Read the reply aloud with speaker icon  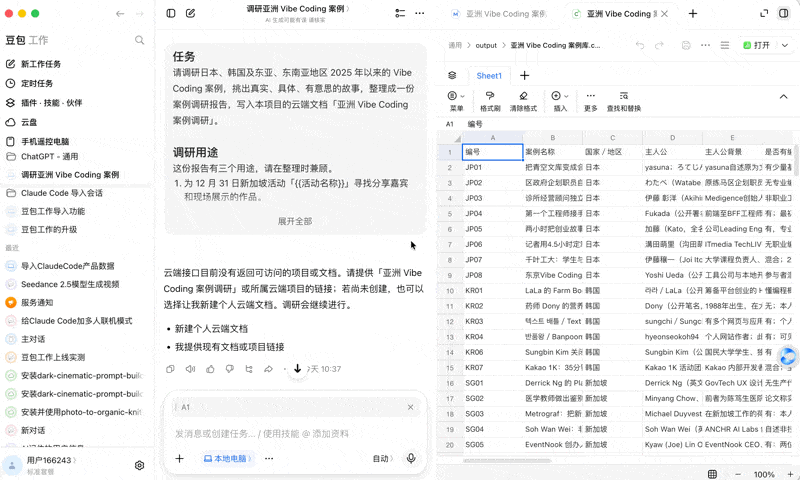190,369
